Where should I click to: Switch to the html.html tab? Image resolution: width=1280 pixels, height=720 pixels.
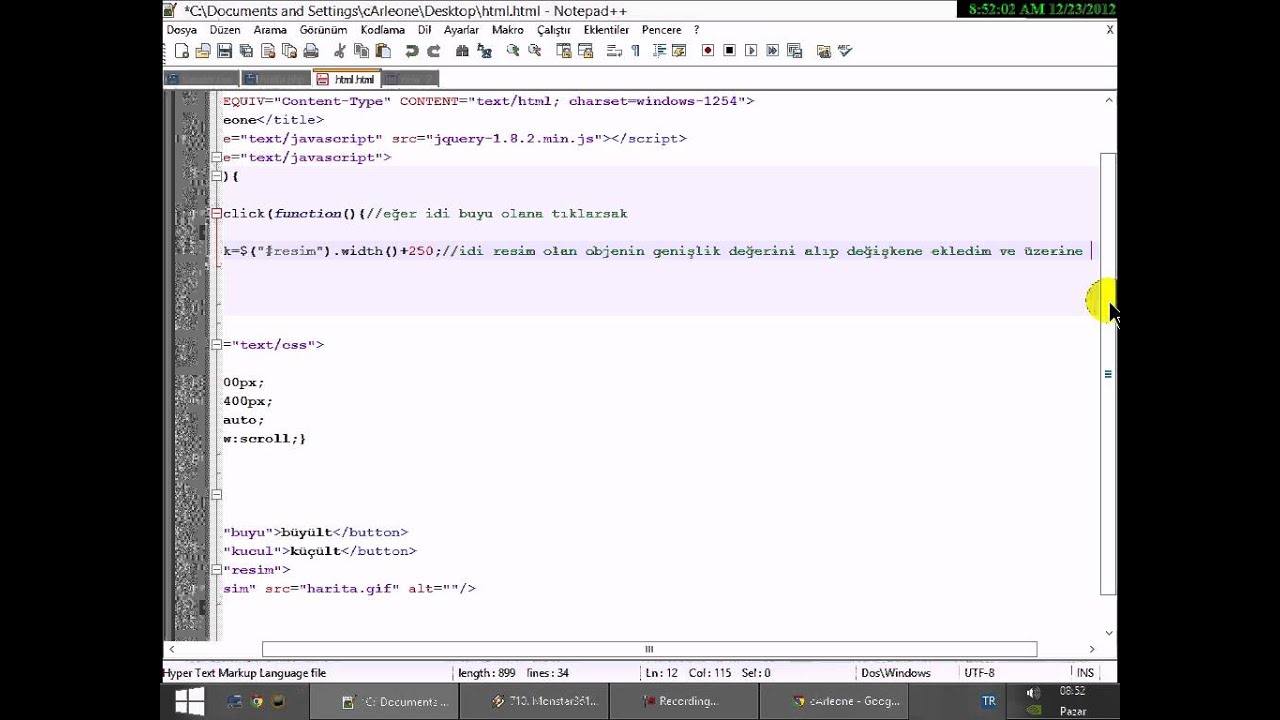click(346, 79)
